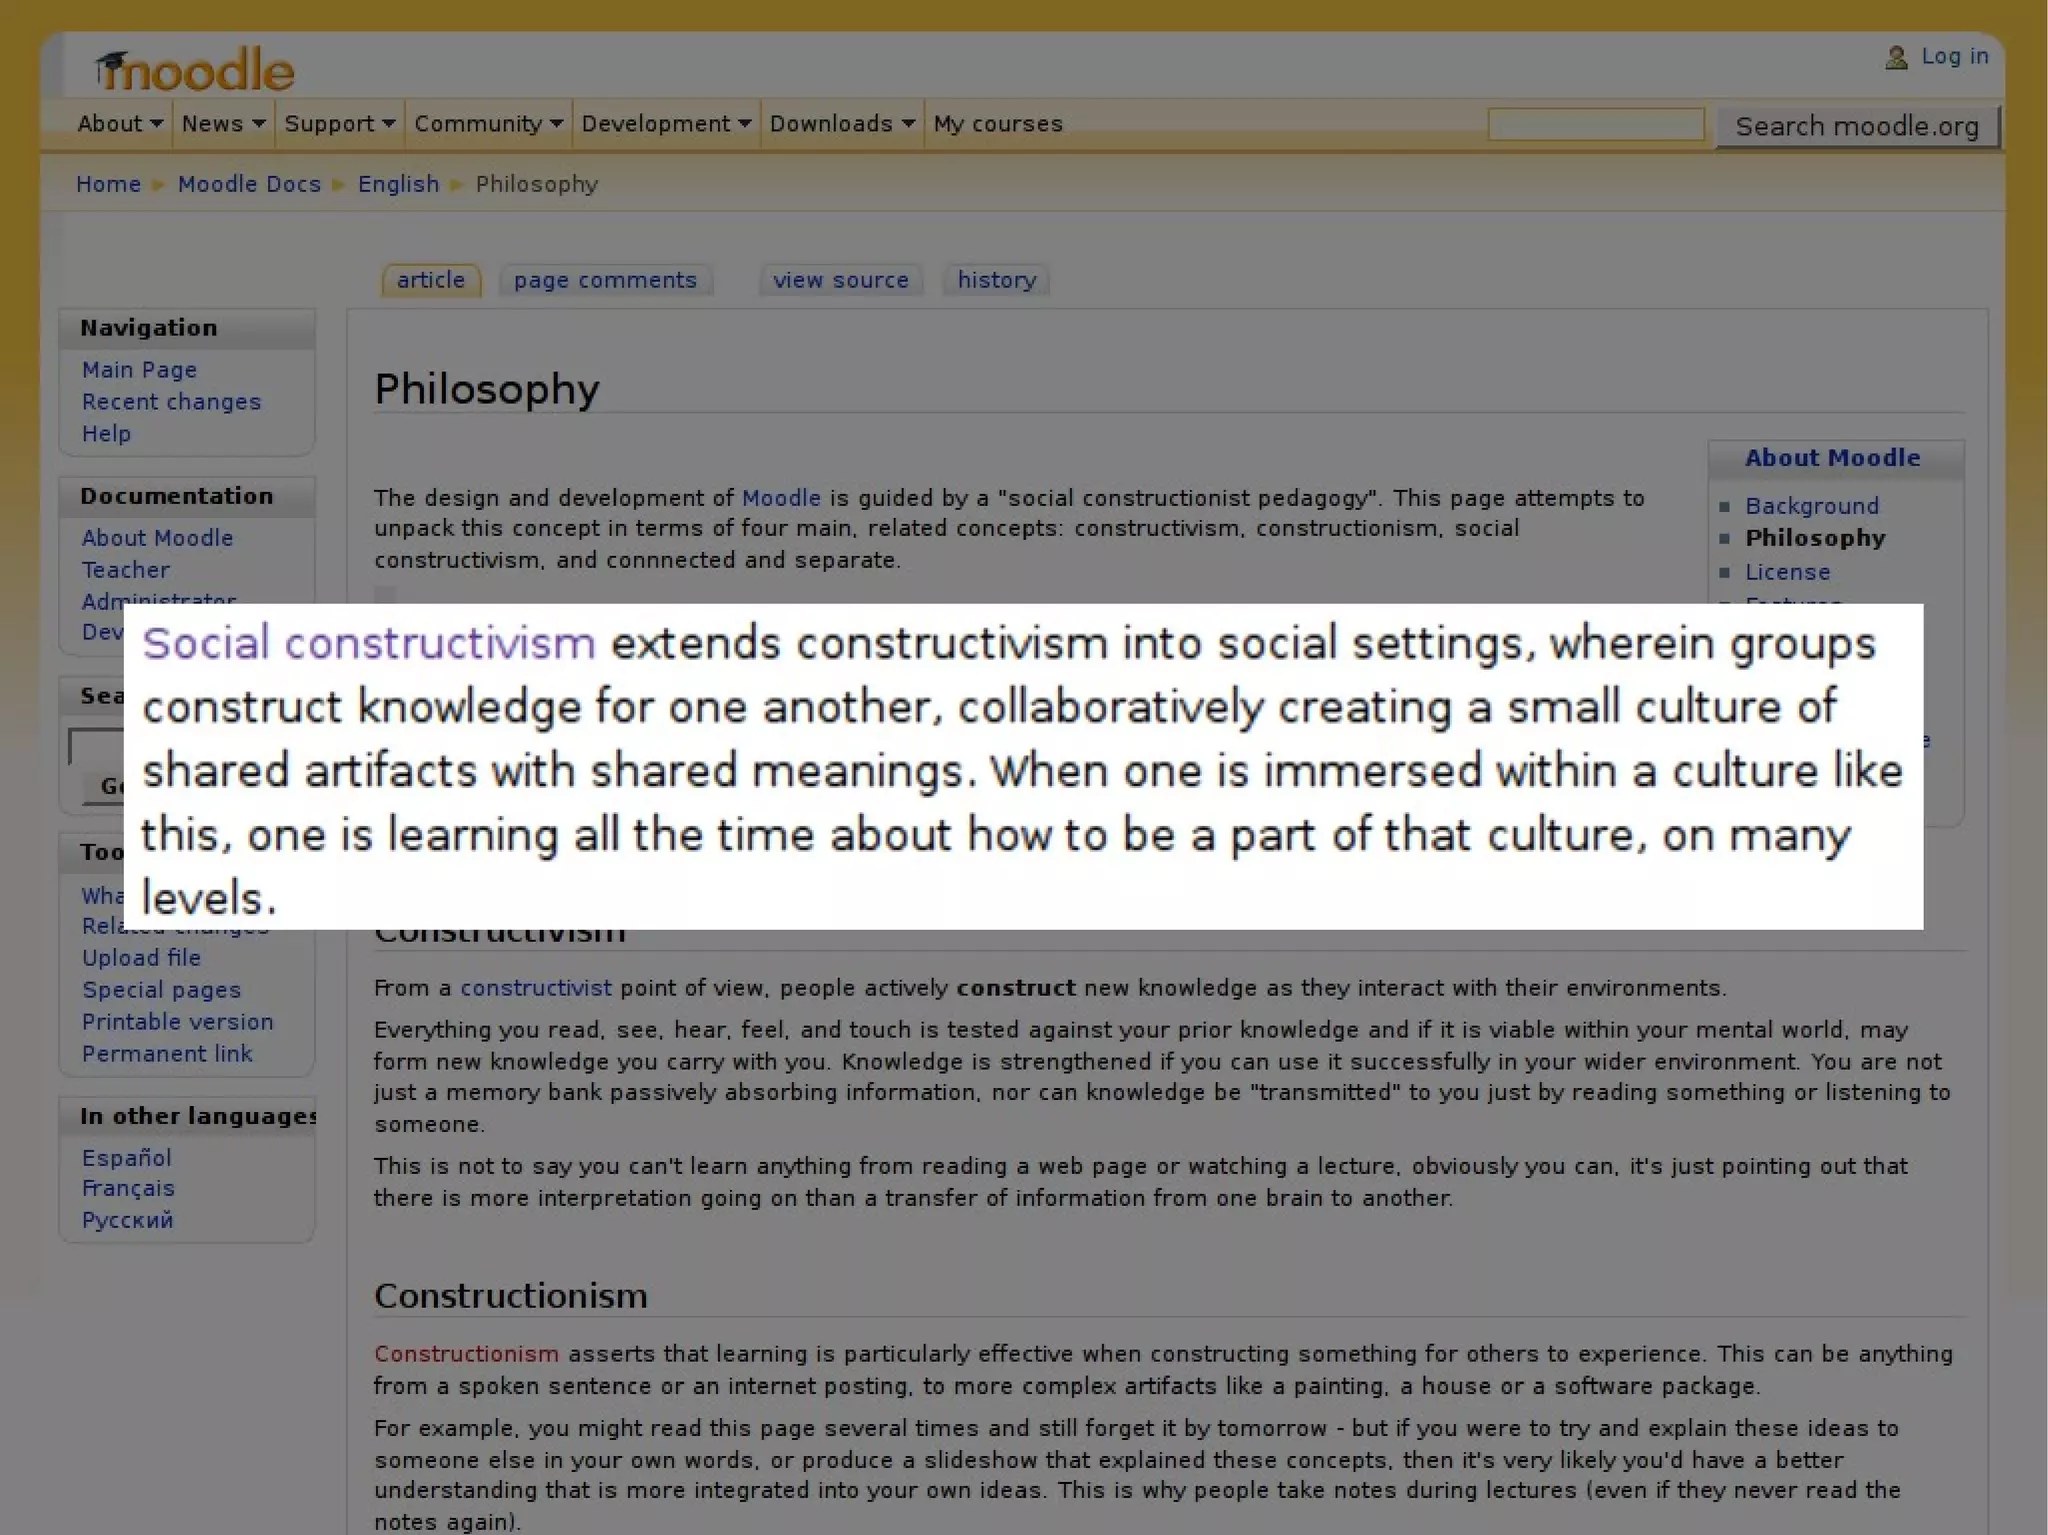Open the Help link in Navigation

pos(106,434)
